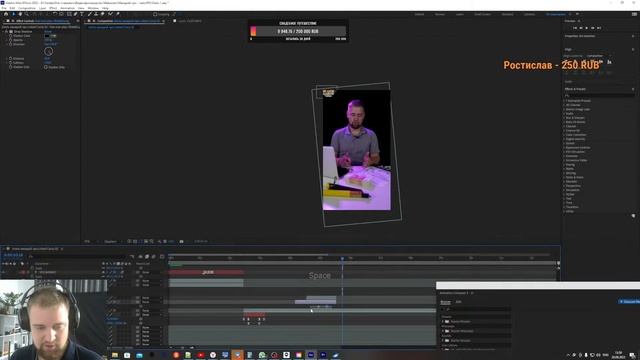Open File Explorer from the taskbar
Viewport: 640px width, 360px height.
tap(115, 355)
